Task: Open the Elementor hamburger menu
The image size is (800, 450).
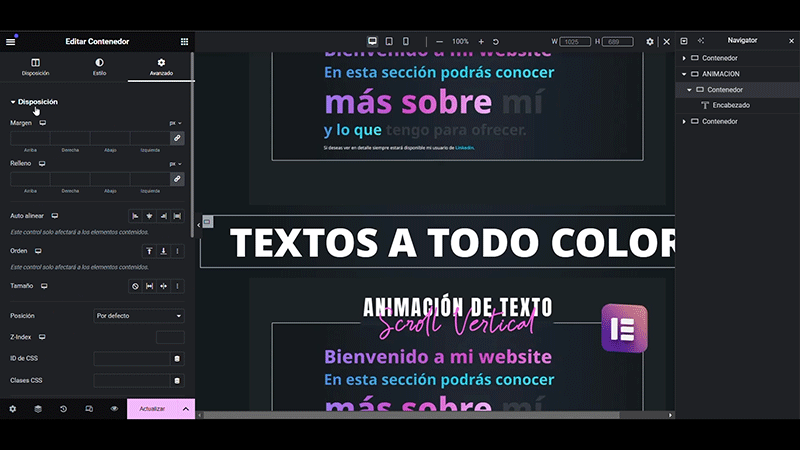Action: 10,41
